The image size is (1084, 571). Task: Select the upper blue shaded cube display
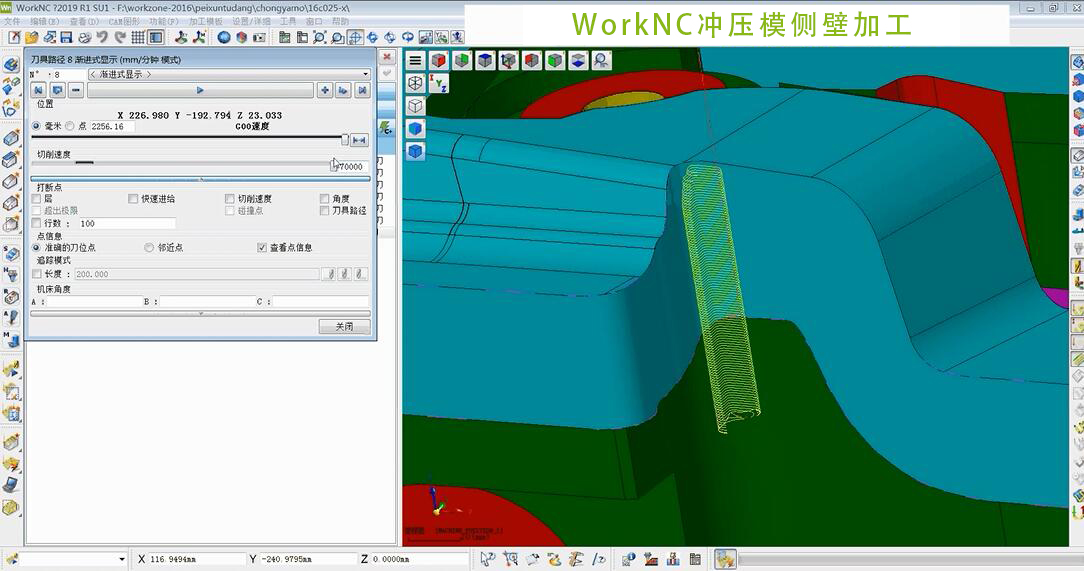point(415,129)
